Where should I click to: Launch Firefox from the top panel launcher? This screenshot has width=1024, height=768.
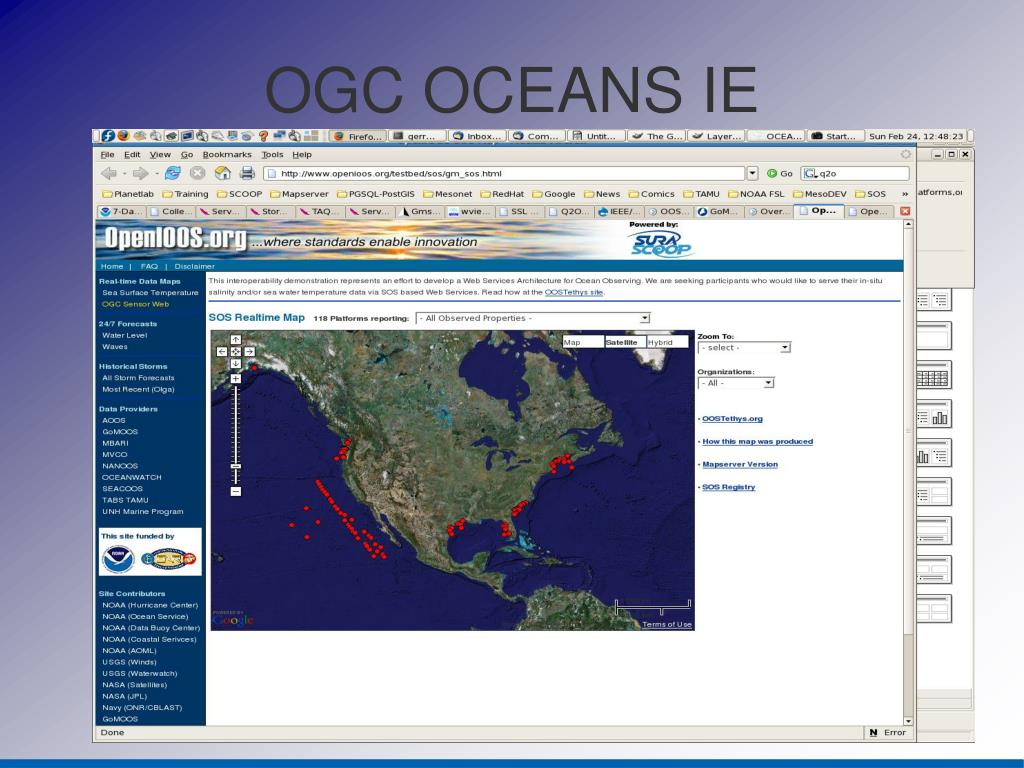pyautogui.click(x=123, y=136)
